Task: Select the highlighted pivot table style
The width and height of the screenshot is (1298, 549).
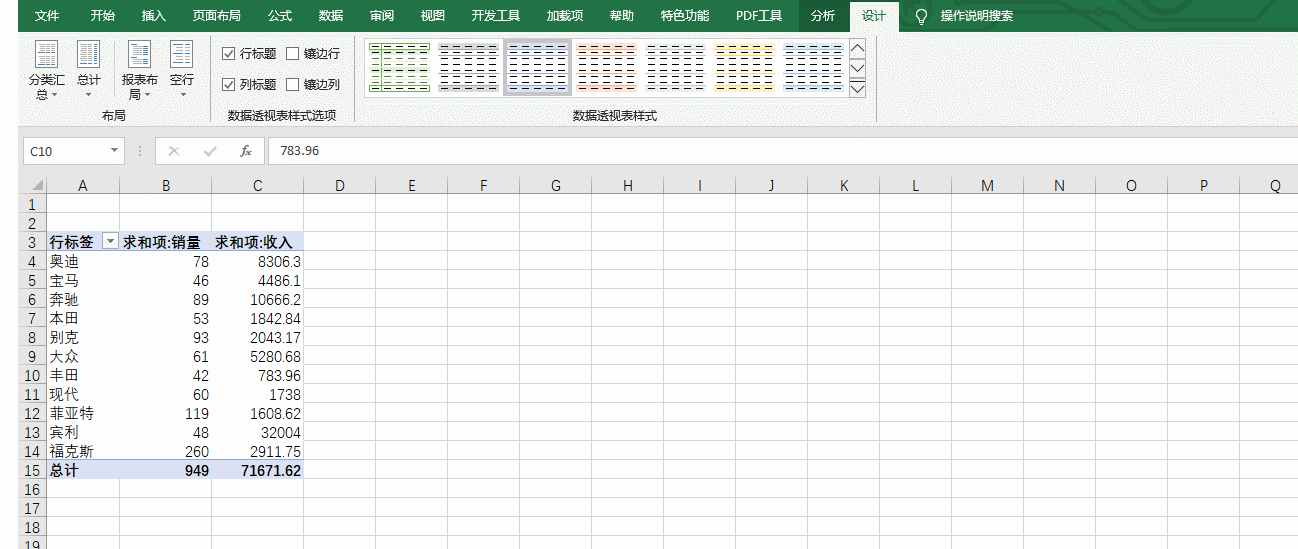Action: (537, 67)
